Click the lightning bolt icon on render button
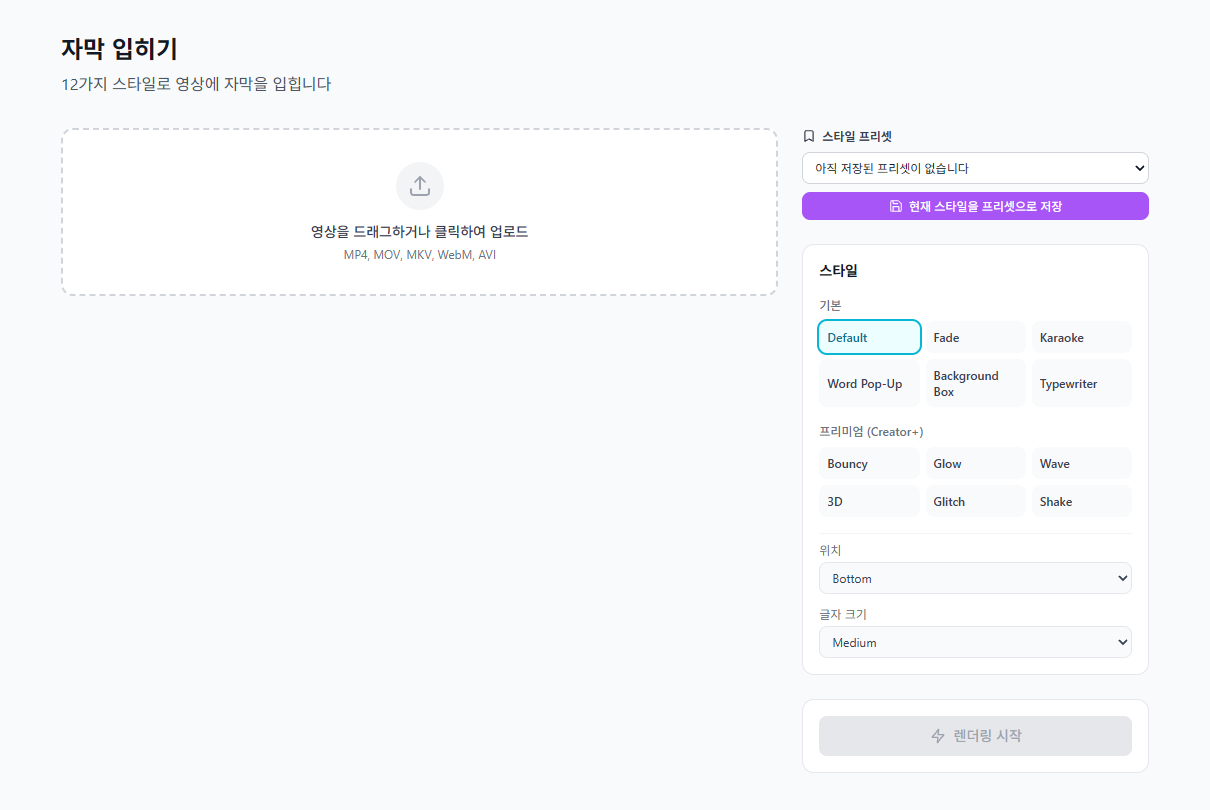Screen dimensions: 1210x810 tap(938, 736)
